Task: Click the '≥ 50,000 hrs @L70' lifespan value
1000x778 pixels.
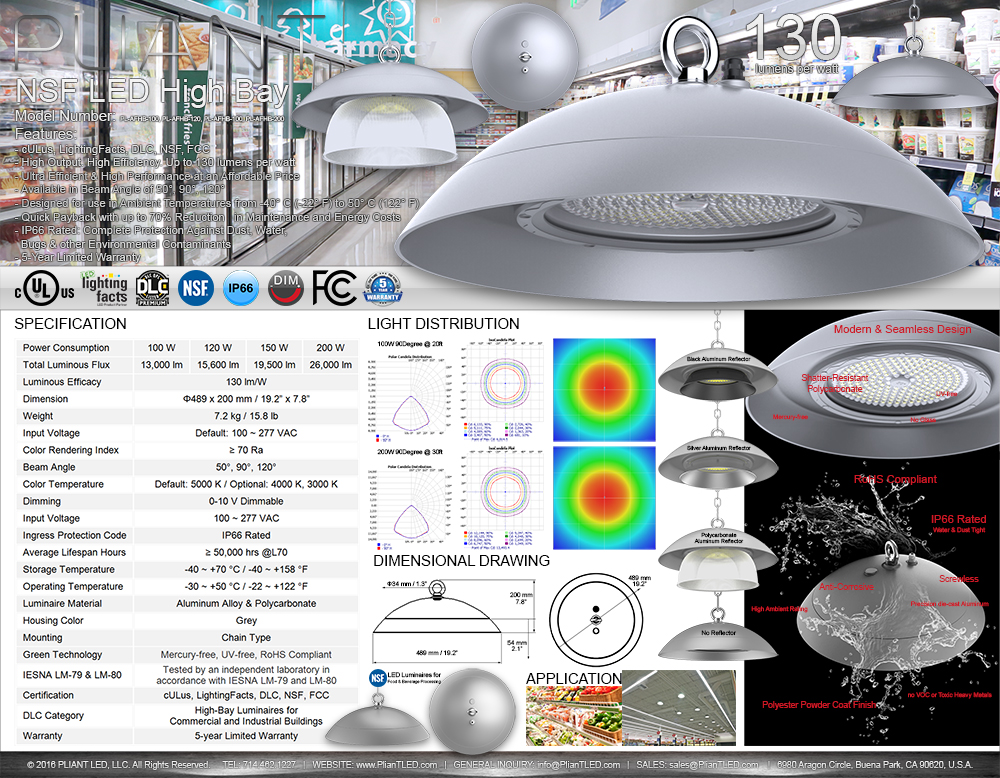Action: (x=246, y=552)
